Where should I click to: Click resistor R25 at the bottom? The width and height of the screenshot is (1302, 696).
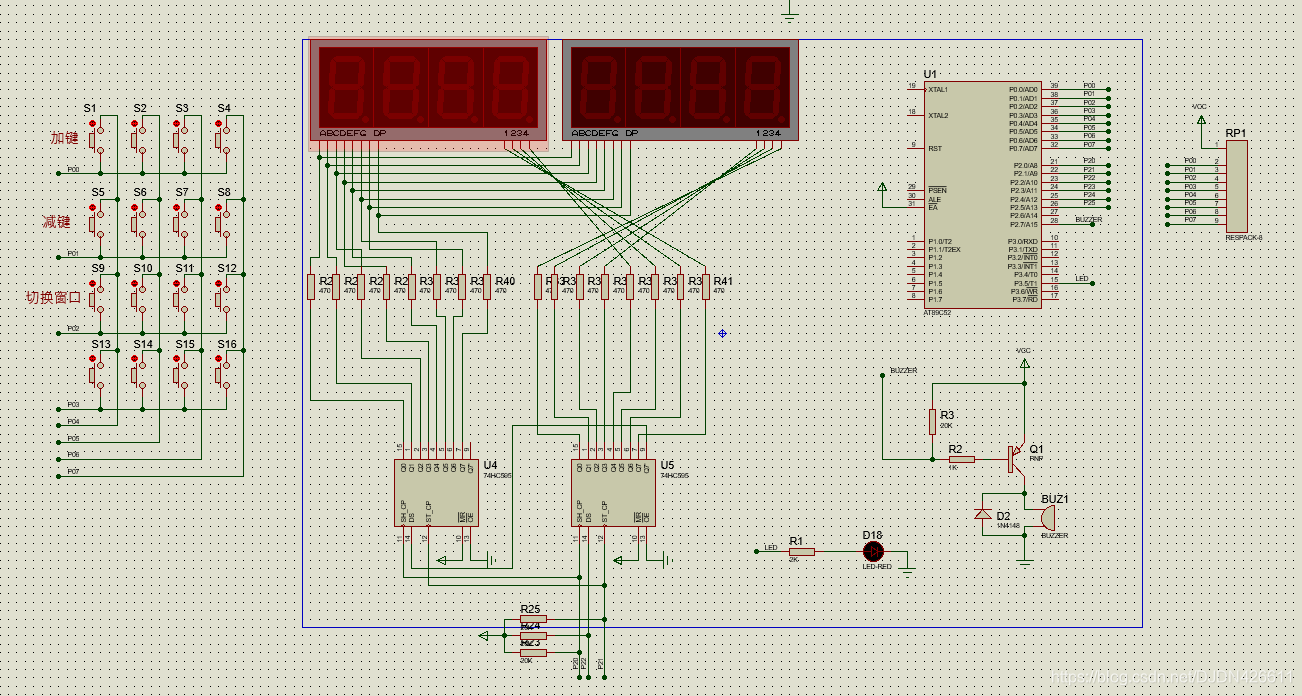(x=533, y=619)
